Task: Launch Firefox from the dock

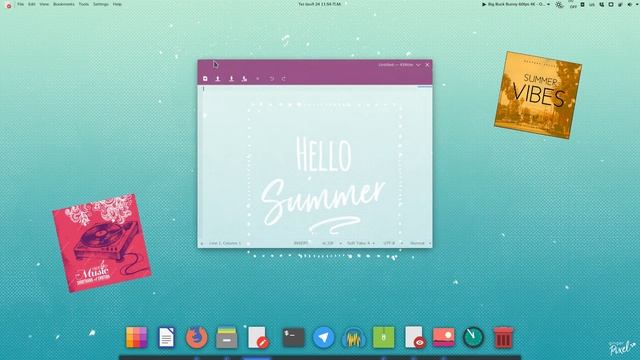Action: (x=196, y=337)
